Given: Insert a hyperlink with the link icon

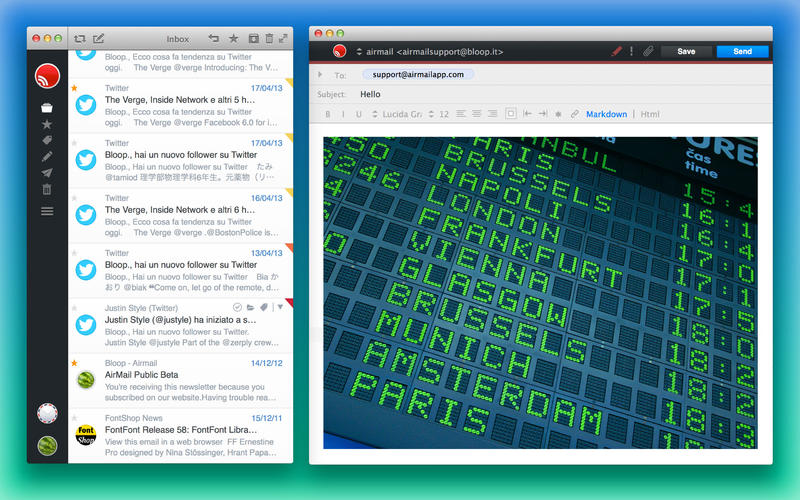Looking at the screenshot, I should pos(574,114).
